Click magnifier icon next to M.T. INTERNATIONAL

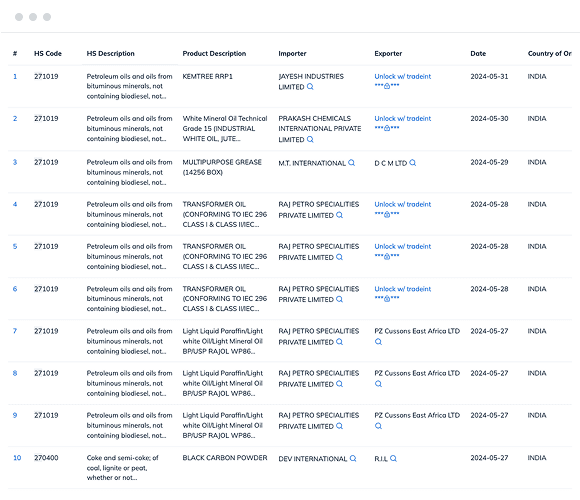351,163
